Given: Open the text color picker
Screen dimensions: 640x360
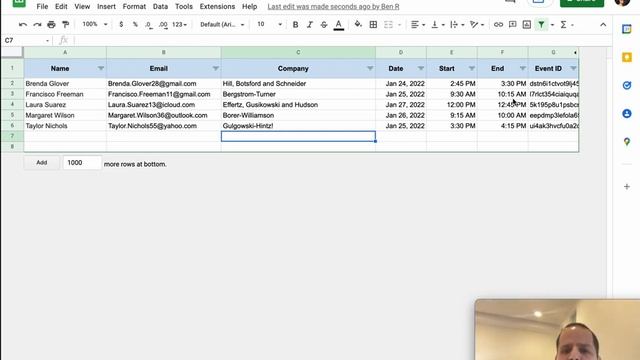Looking at the screenshot, I should [338, 25].
